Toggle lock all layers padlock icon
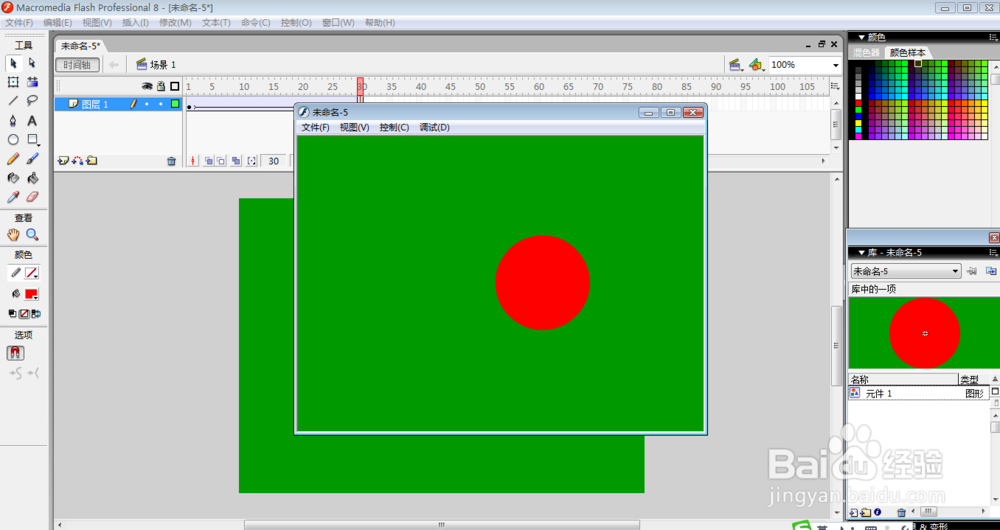The height and width of the screenshot is (530, 1000). click(161, 86)
